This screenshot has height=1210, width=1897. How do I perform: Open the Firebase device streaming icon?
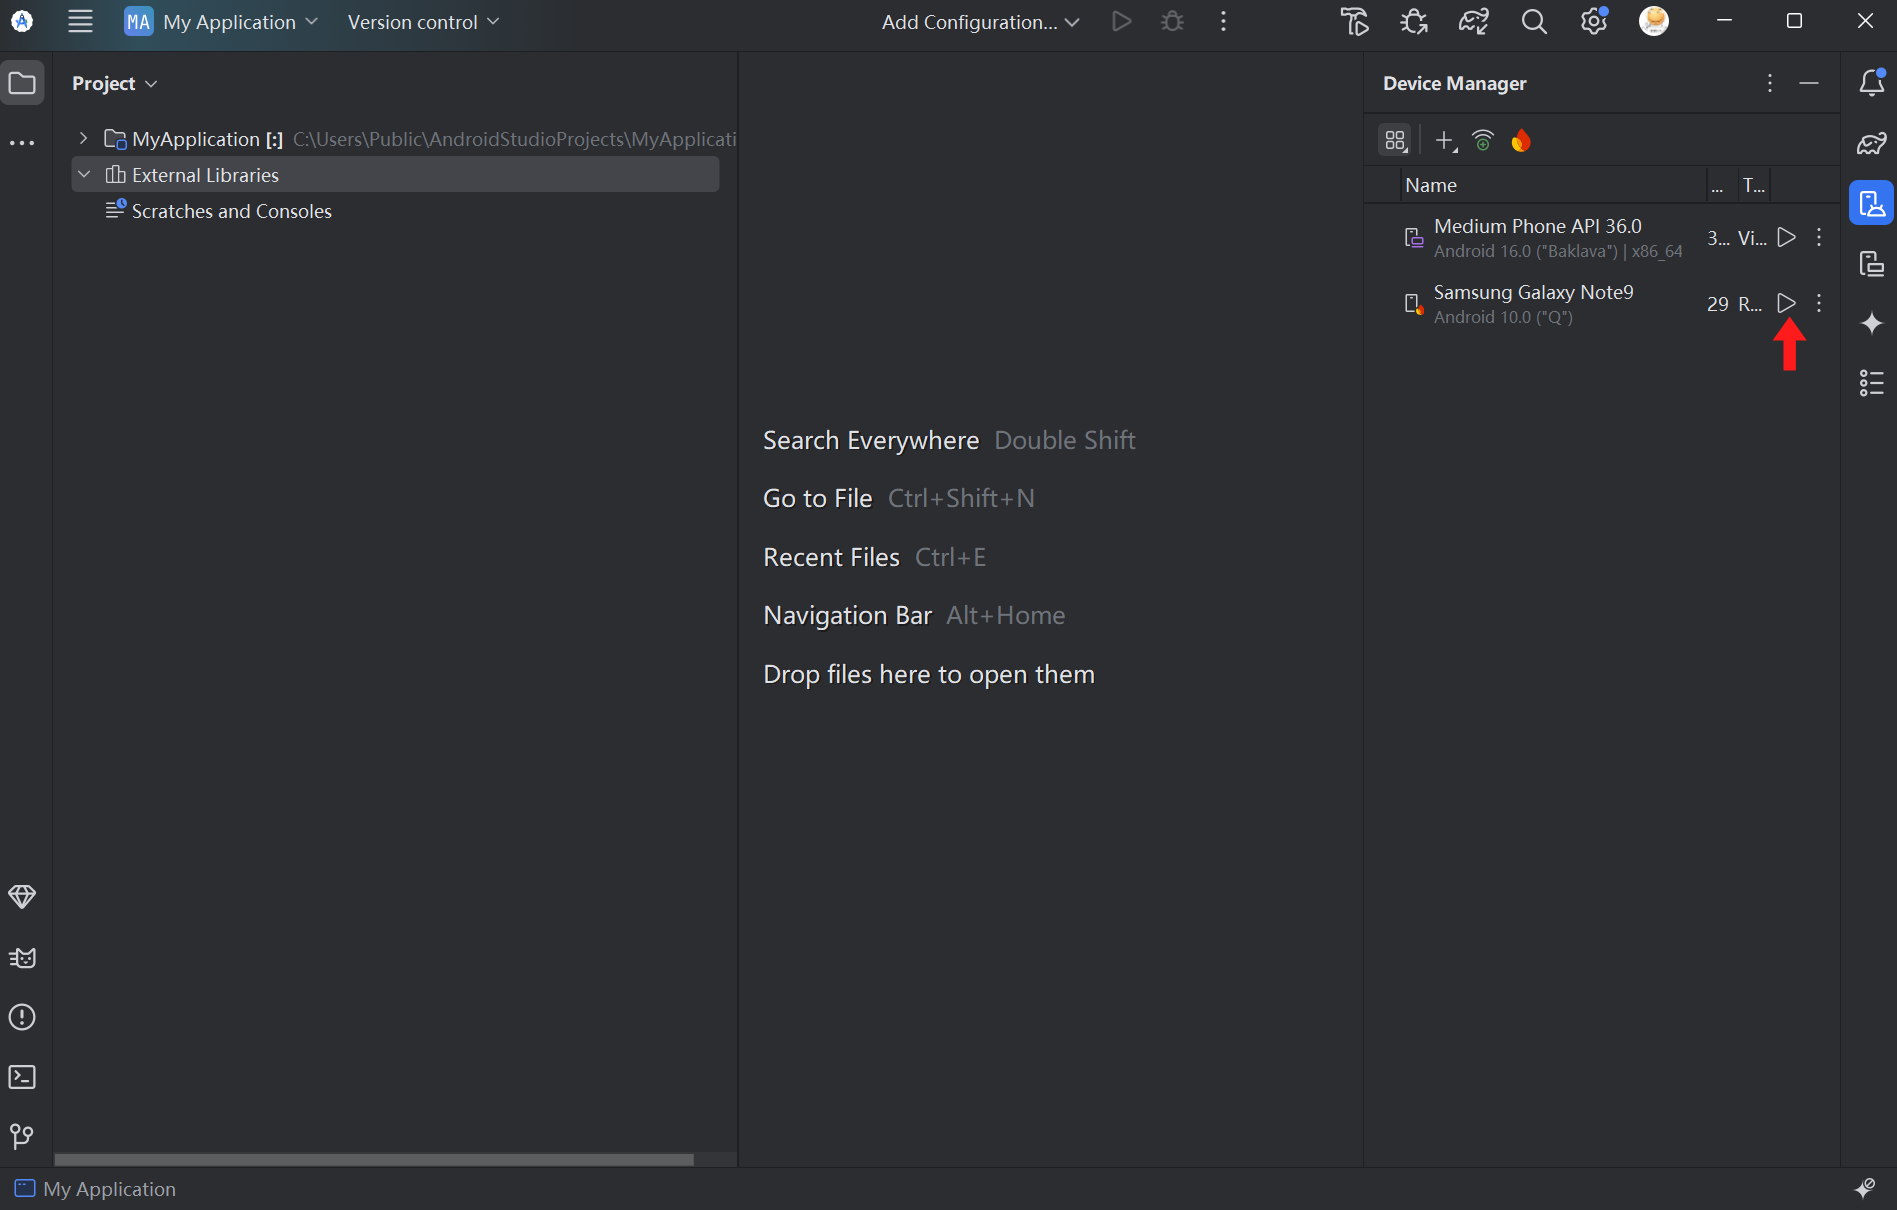click(1521, 141)
